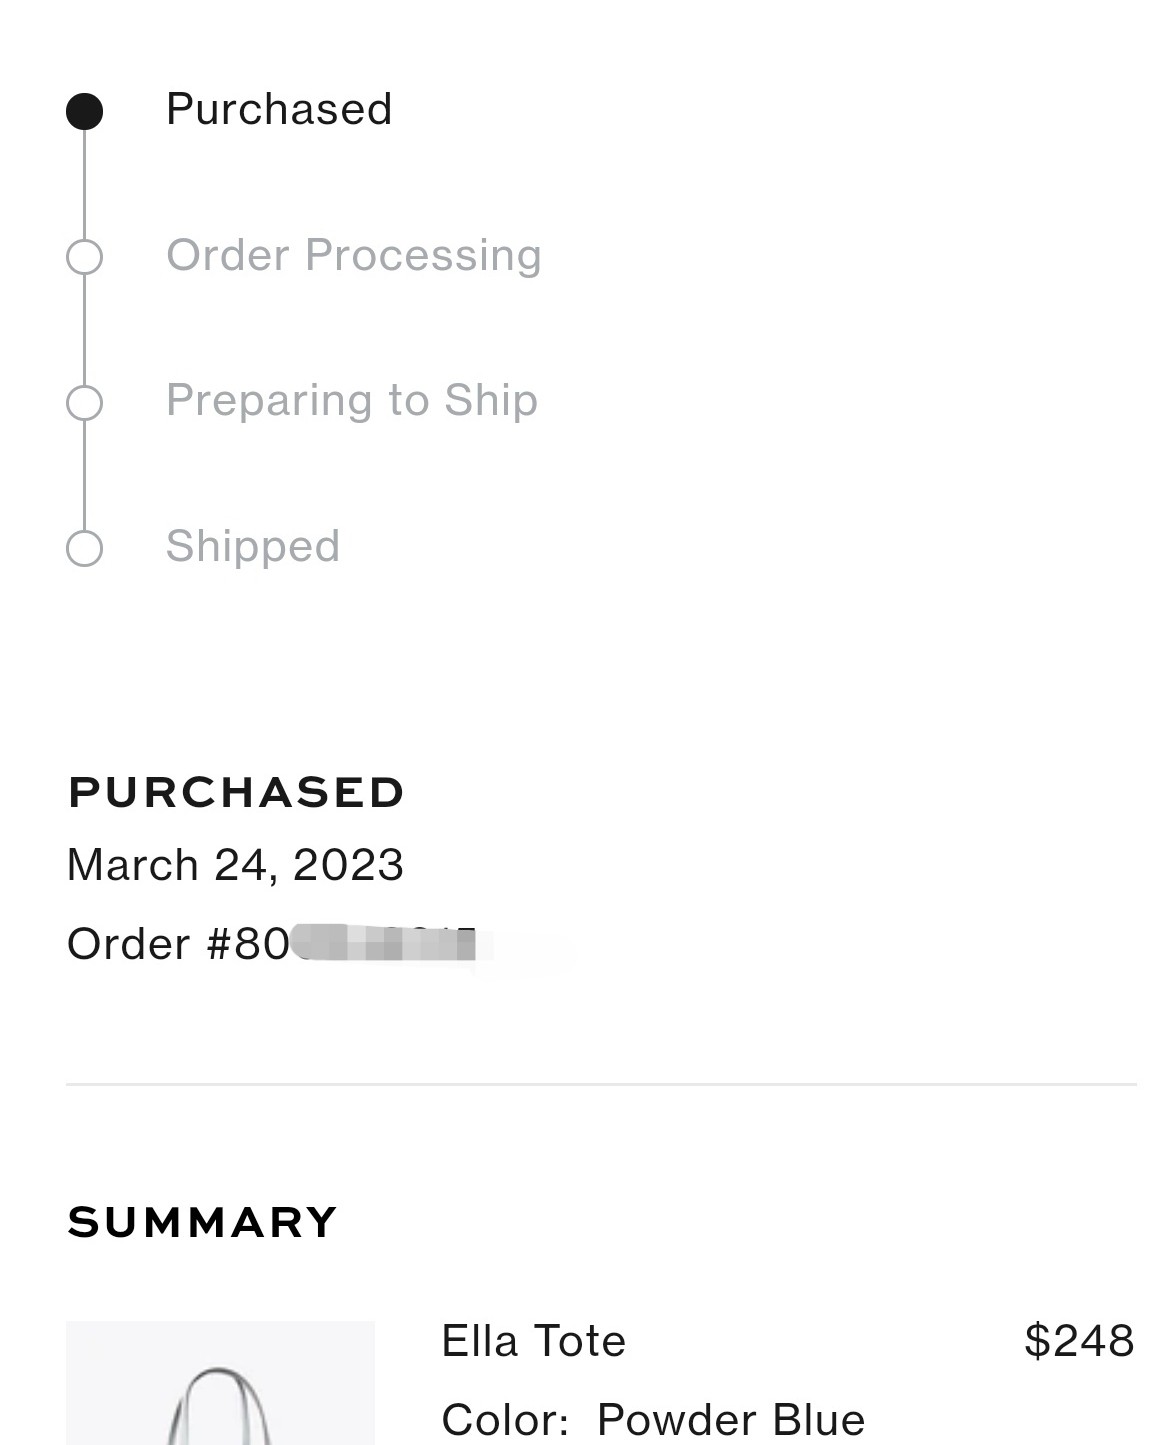The image size is (1156, 1445).
Task: Click the tracker line below Purchased dot
Action: click(85, 184)
